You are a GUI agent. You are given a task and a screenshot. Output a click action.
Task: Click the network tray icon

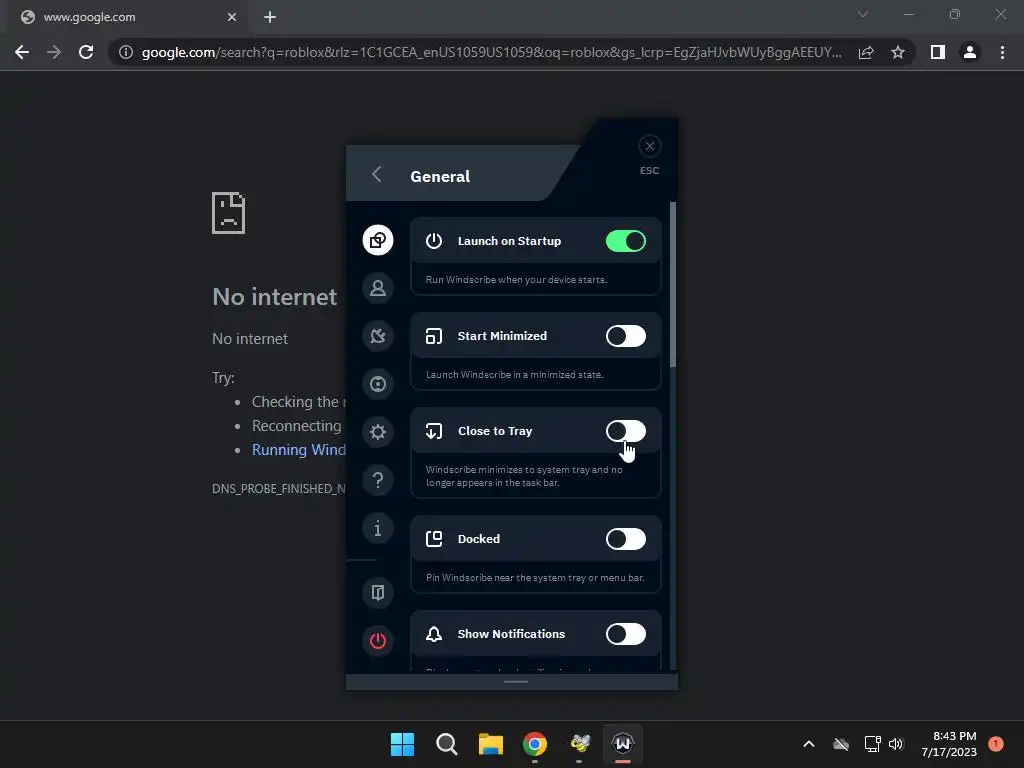coord(872,744)
